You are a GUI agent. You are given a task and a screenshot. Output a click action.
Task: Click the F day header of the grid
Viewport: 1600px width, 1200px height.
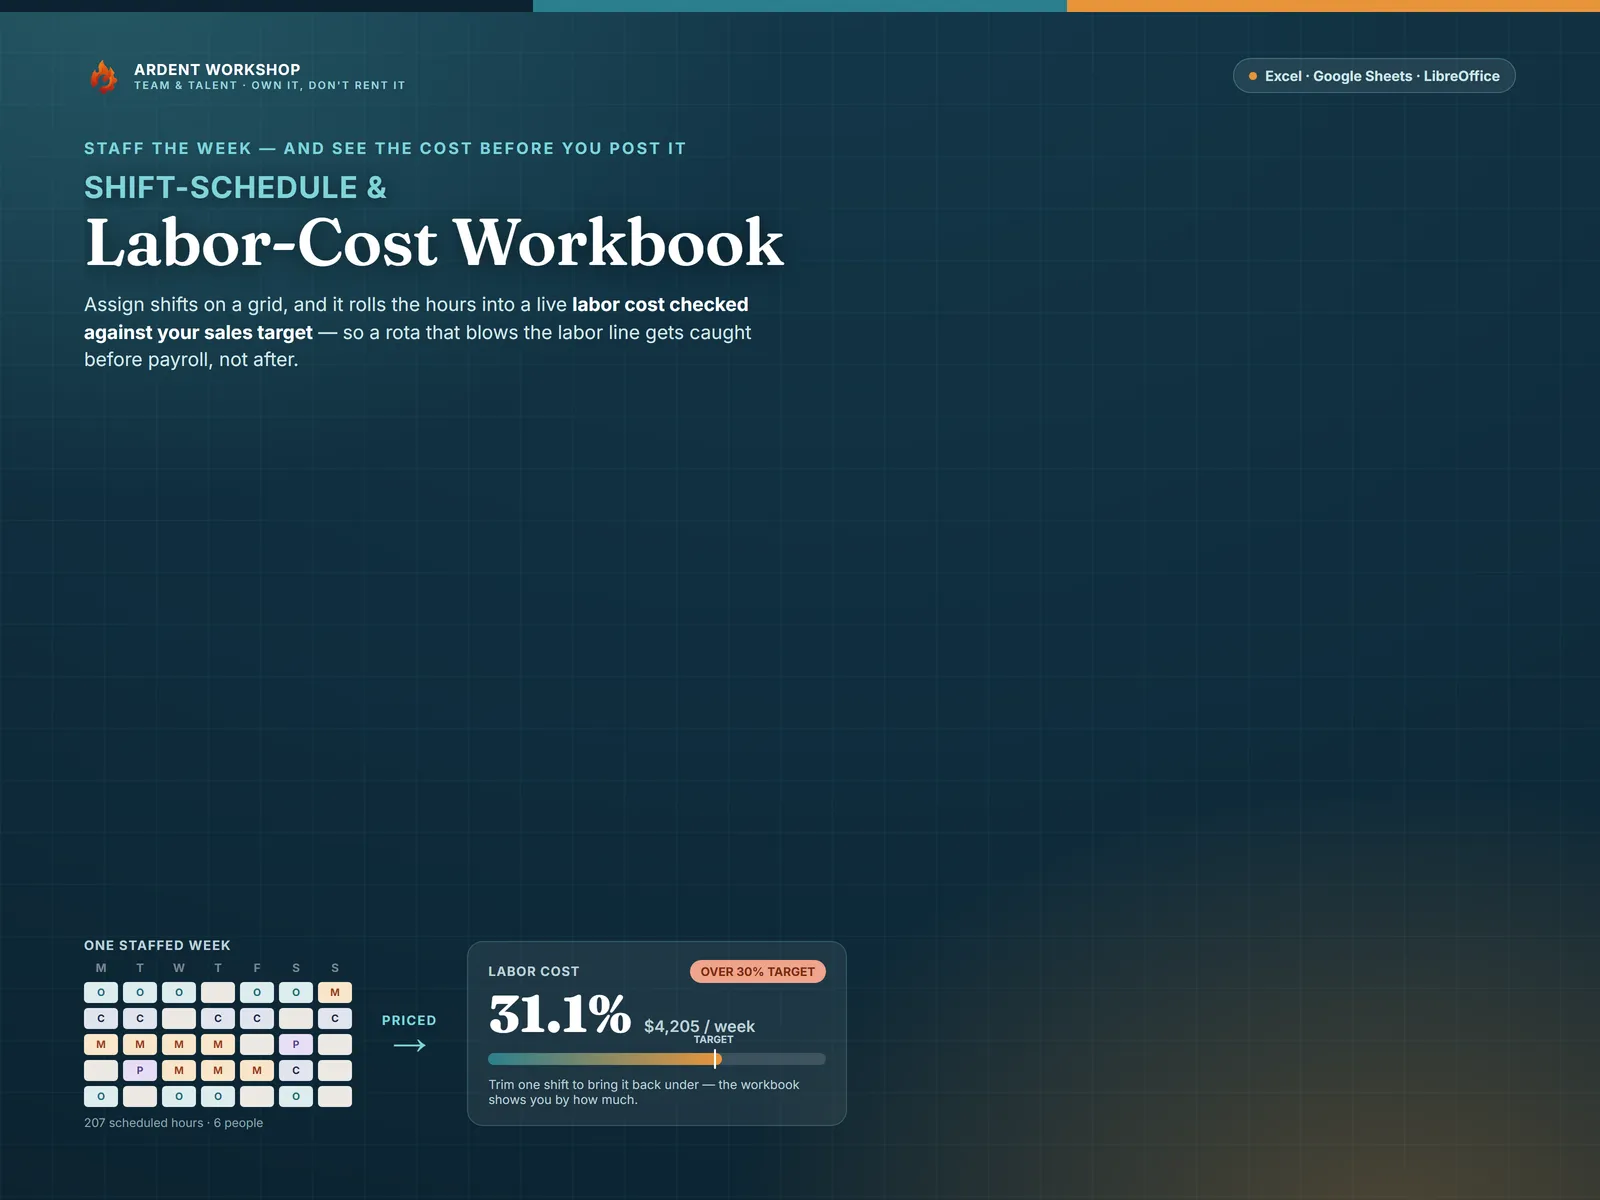(257, 968)
